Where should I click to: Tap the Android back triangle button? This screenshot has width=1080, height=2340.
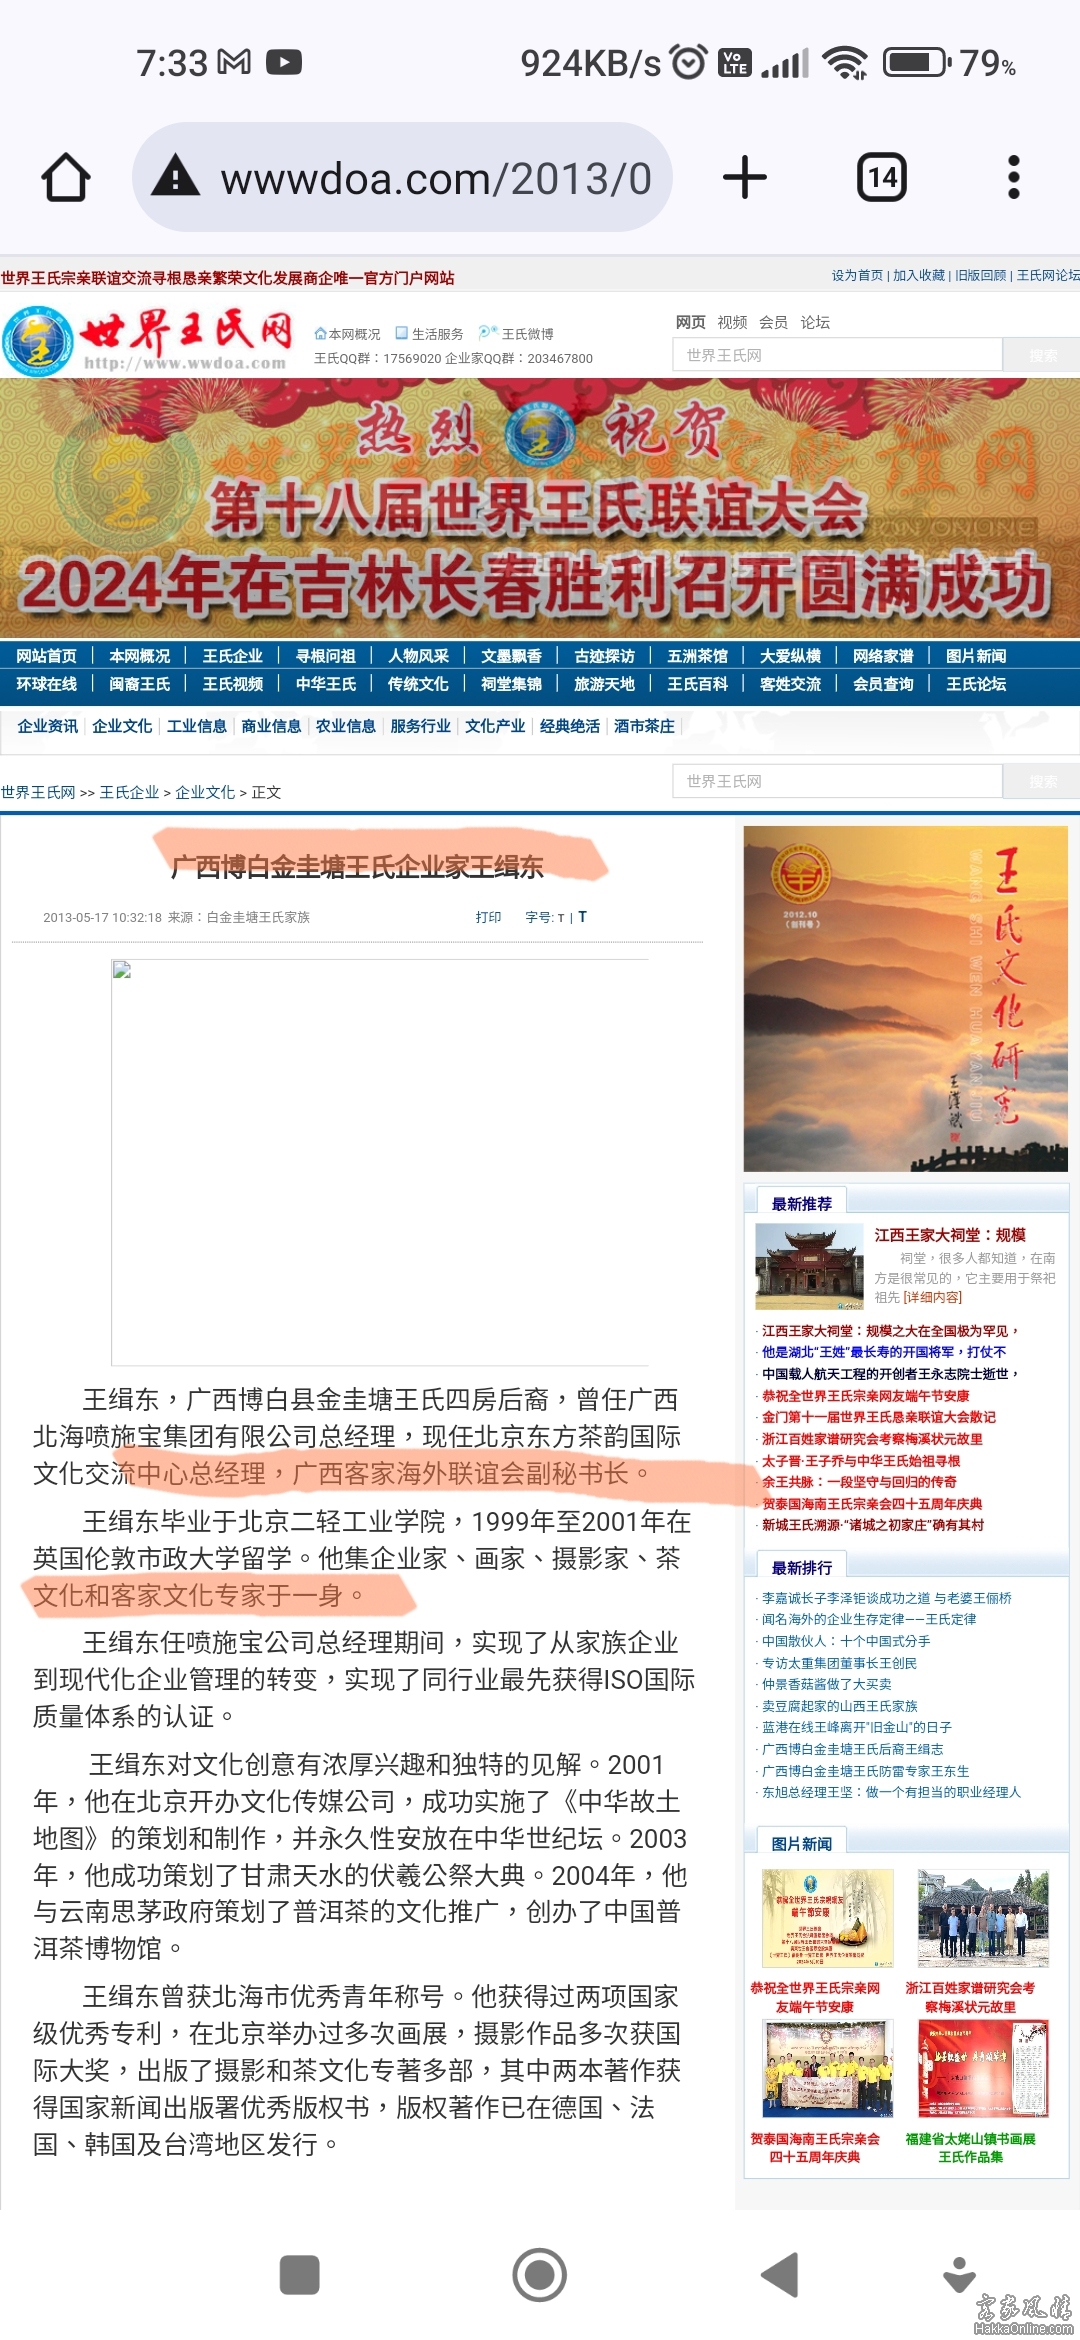pos(780,2275)
